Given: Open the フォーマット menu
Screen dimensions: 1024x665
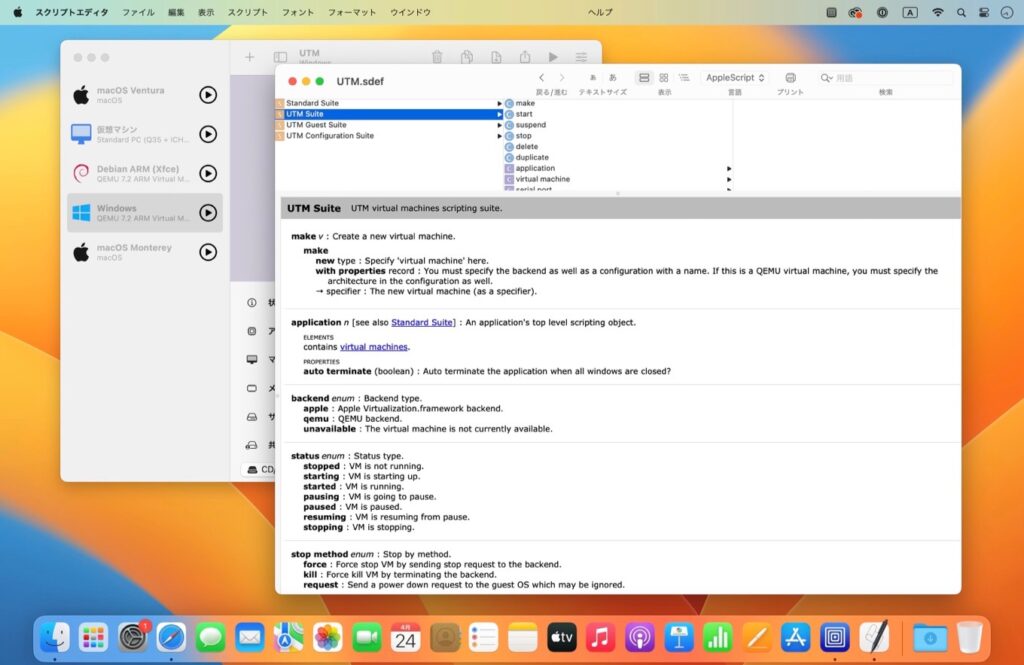Looking at the screenshot, I should tap(352, 12).
